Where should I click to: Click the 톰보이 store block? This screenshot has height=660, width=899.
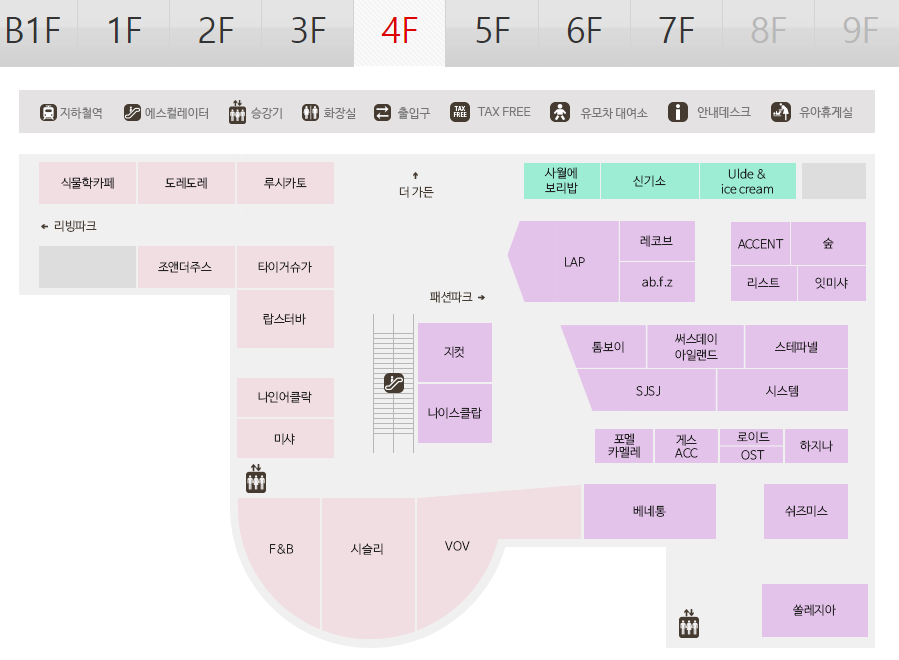[609, 347]
